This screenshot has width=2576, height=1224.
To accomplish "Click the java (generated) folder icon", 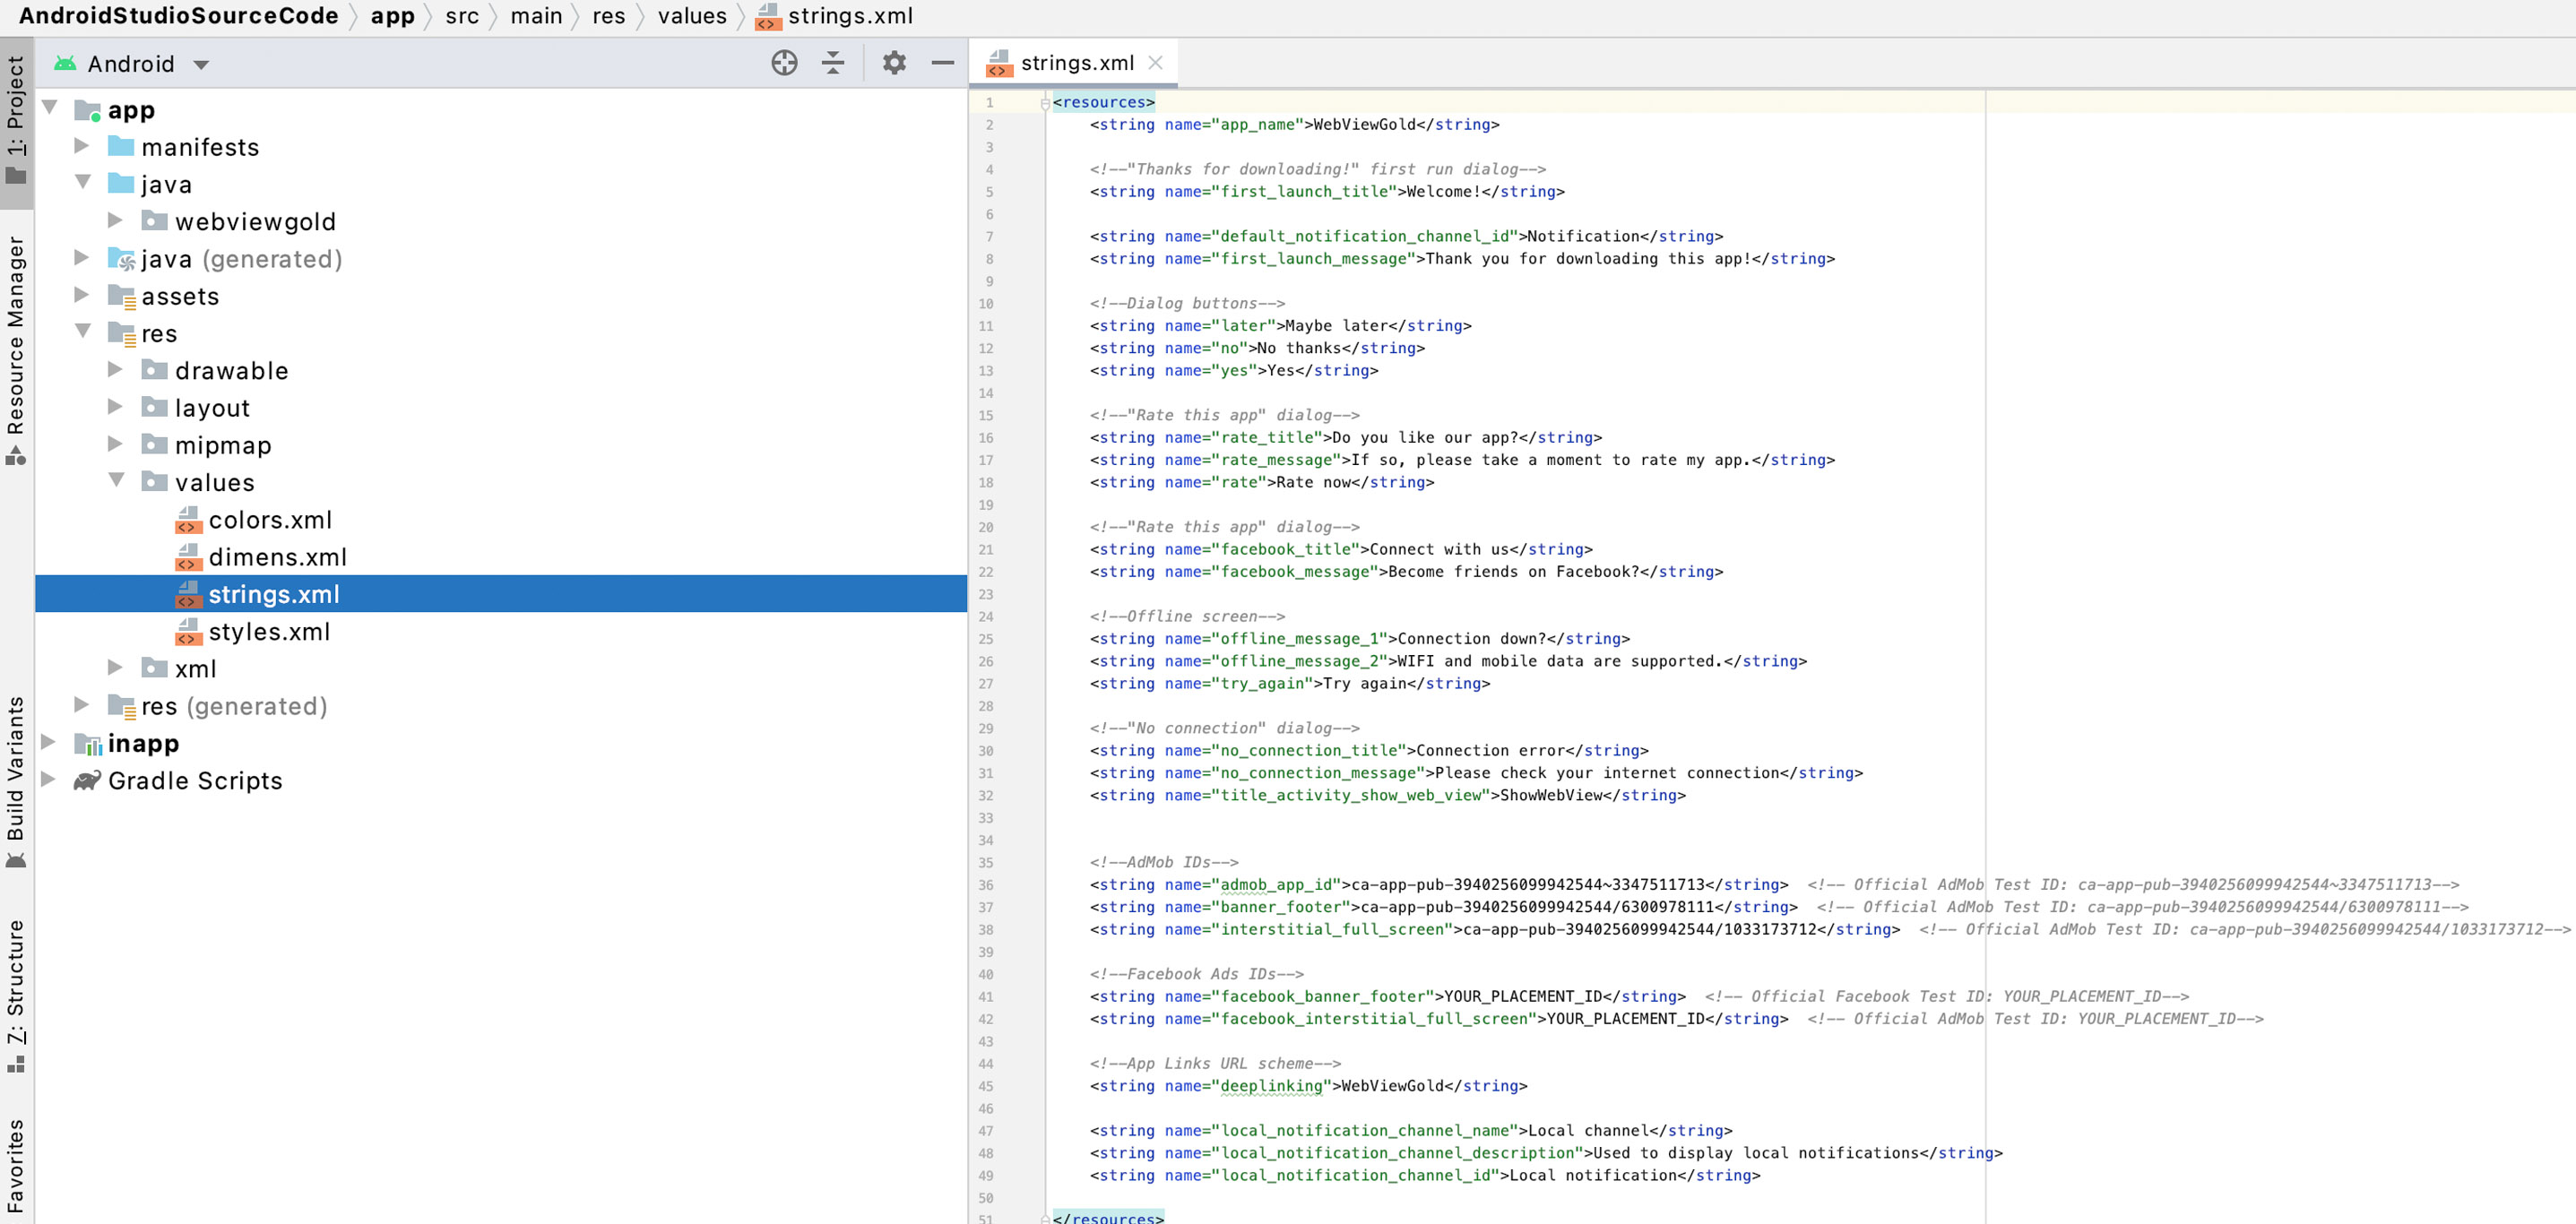I will [121, 259].
